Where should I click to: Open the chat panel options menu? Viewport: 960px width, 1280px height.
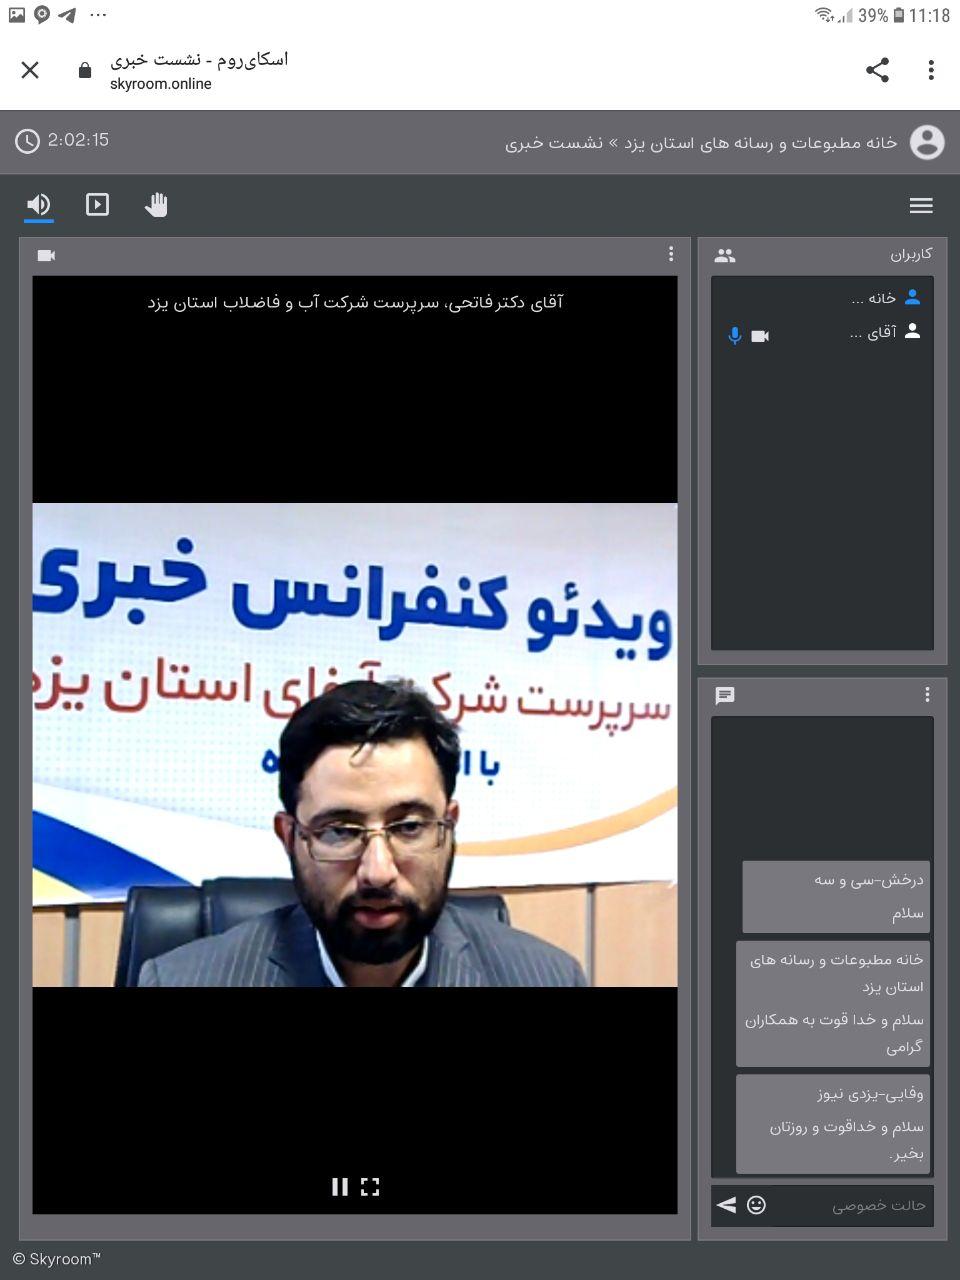[927, 694]
